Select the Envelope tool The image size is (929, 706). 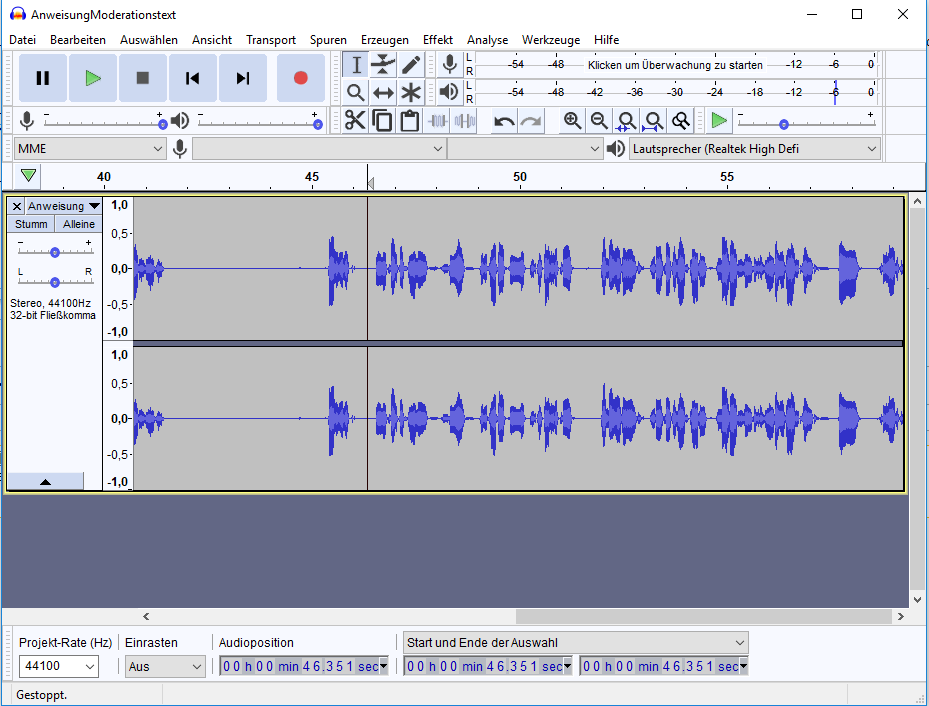pyautogui.click(x=383, y=65)
